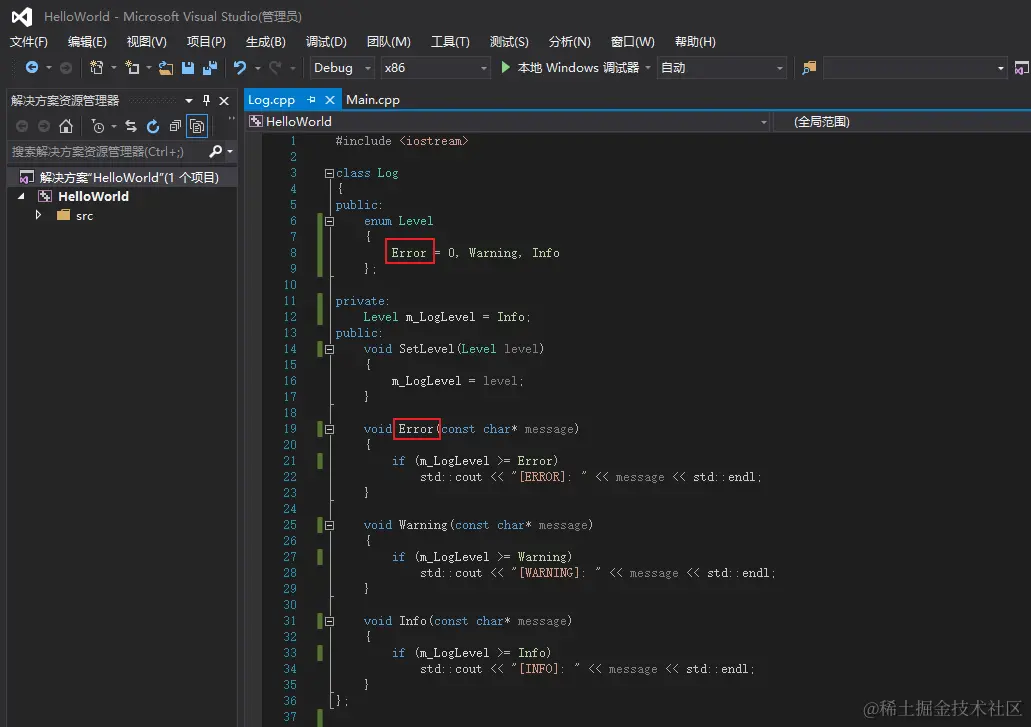Click the line Level m_LogLevel = Info;
The image size is (1031, 727).
click(x=446, y=317)
